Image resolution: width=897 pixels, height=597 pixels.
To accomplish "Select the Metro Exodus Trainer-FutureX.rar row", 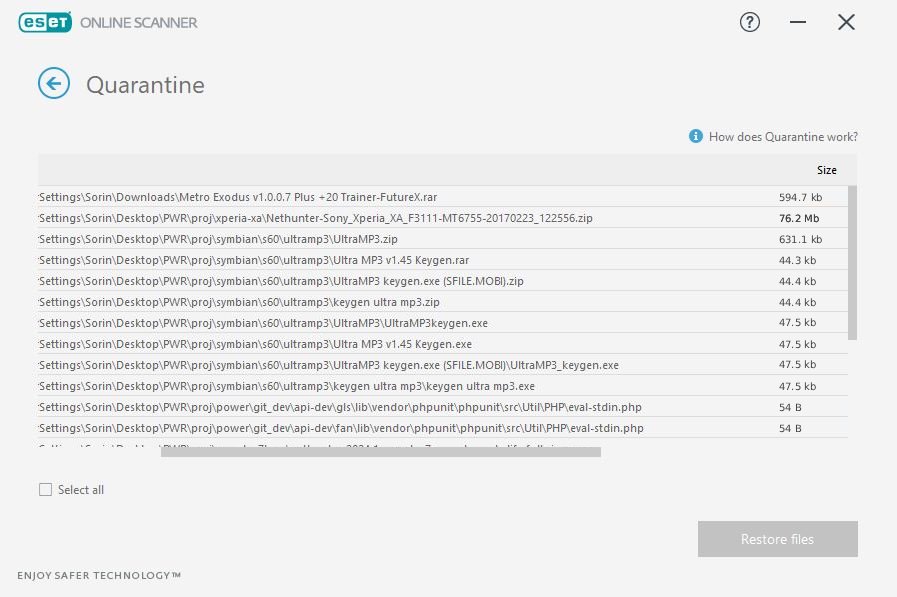I will click(x=443, y=197).
